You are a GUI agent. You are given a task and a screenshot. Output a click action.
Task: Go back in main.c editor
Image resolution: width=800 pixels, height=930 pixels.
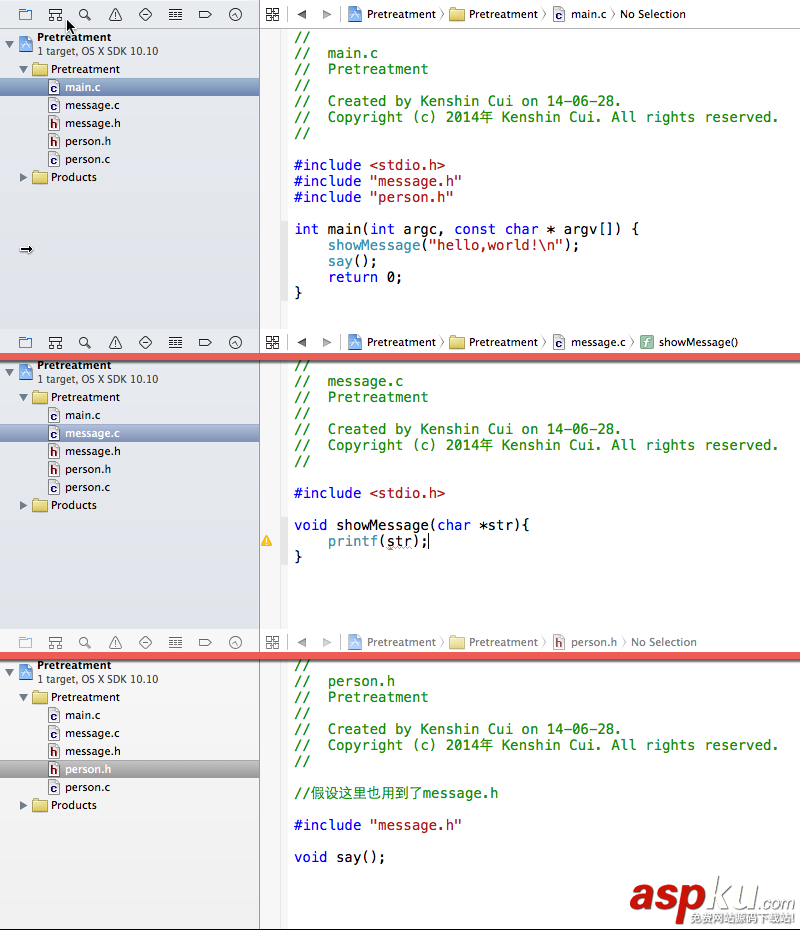point(302,14)
